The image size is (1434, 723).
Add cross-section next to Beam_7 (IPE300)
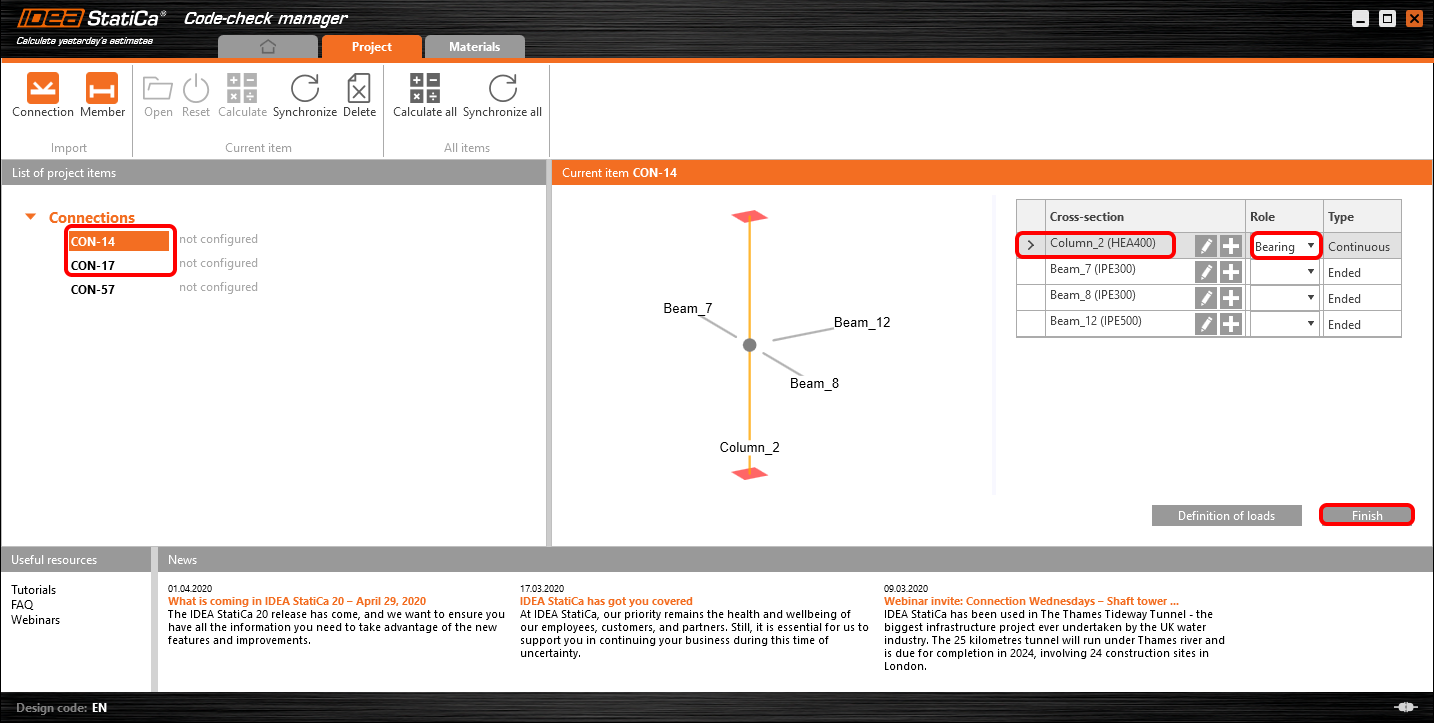coord(1231,272)
